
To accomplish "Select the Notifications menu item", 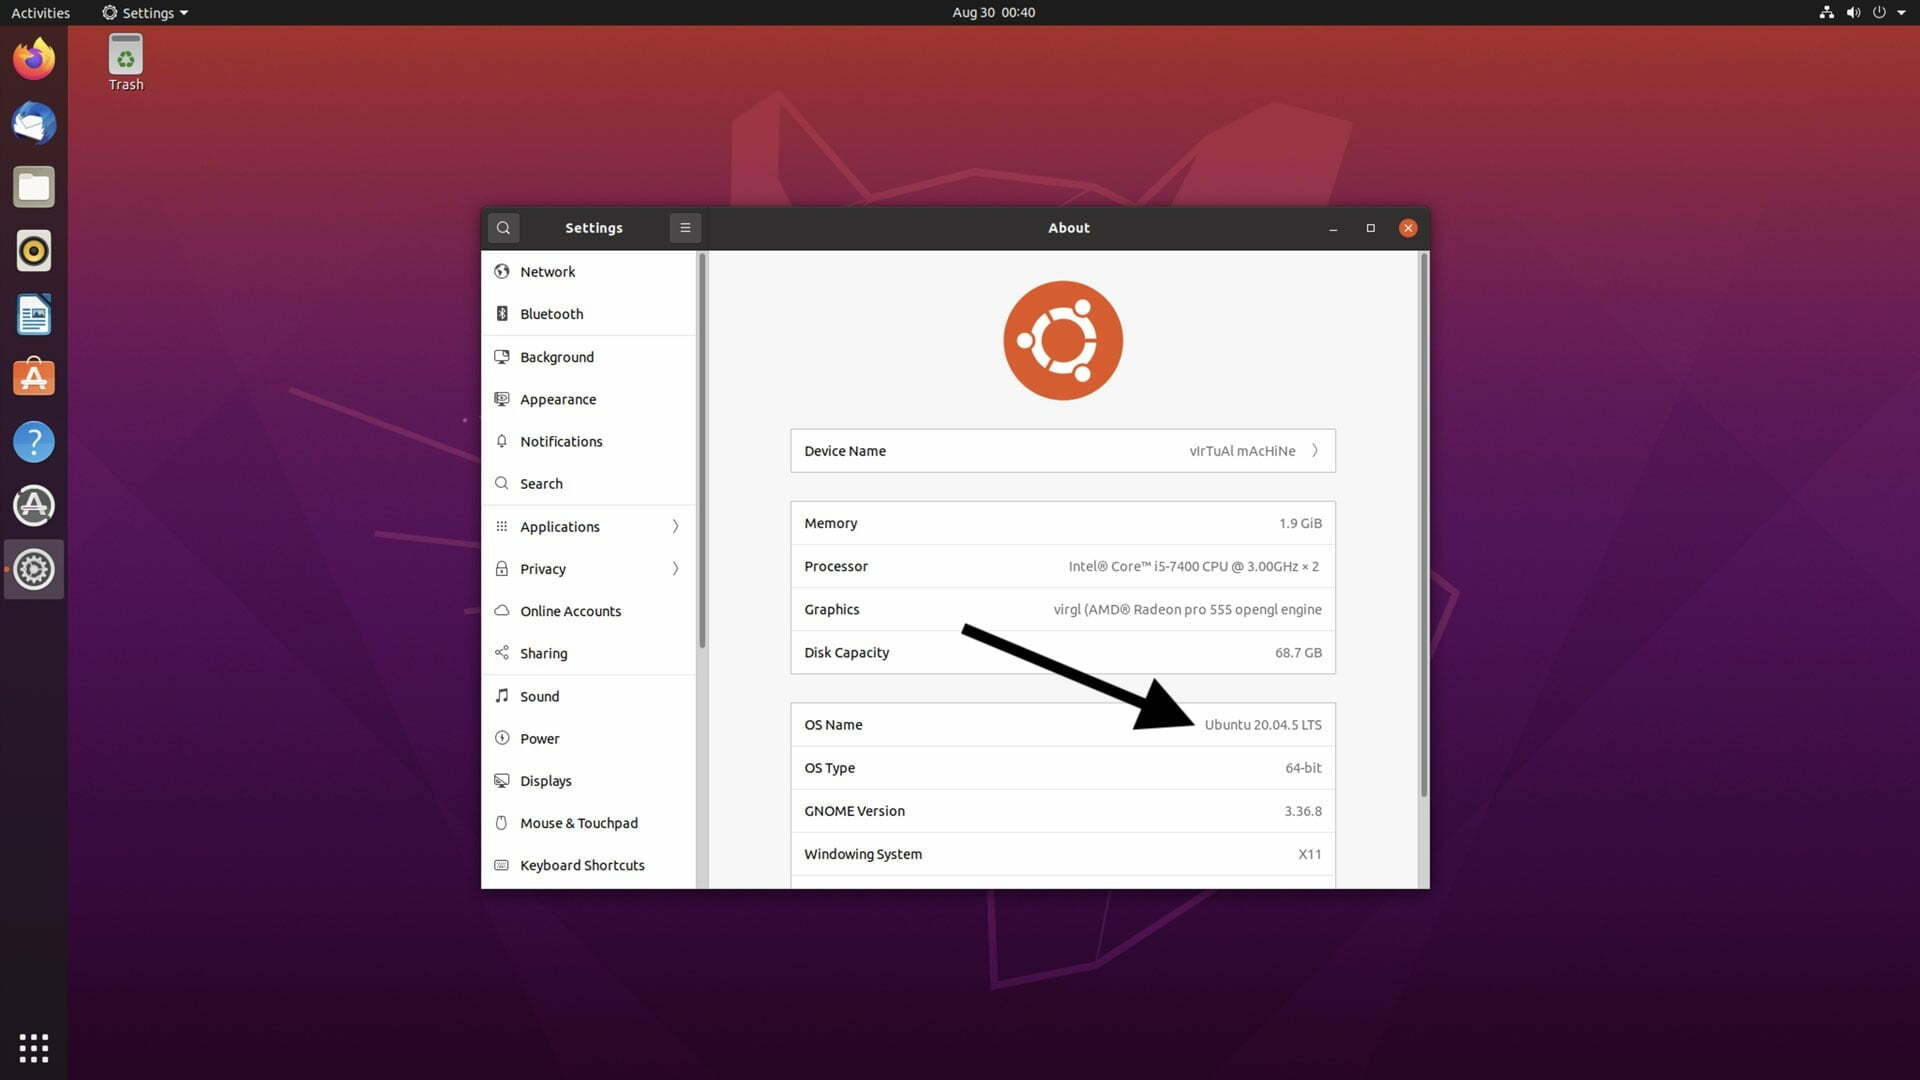I will point(562,440).
